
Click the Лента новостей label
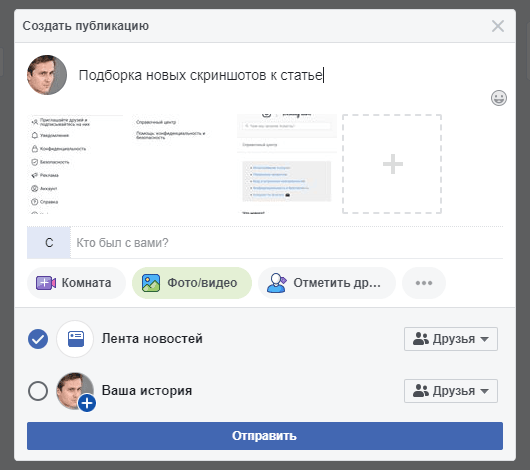point(152,338)
